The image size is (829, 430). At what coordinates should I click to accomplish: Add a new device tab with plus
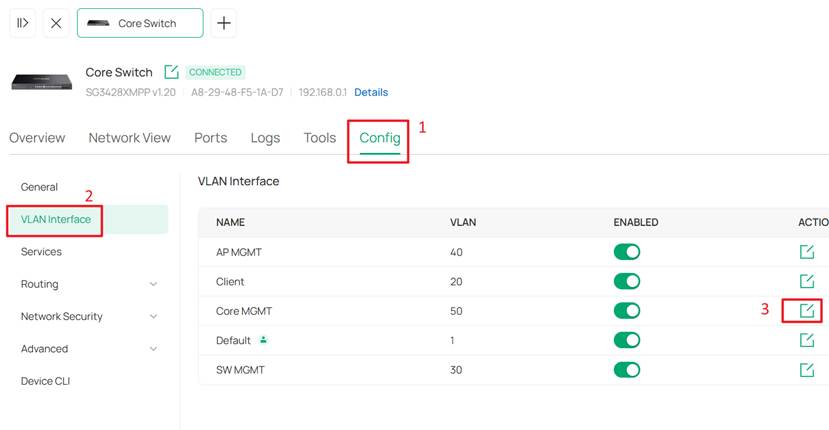pyautogui.click(x=224, y=23)
